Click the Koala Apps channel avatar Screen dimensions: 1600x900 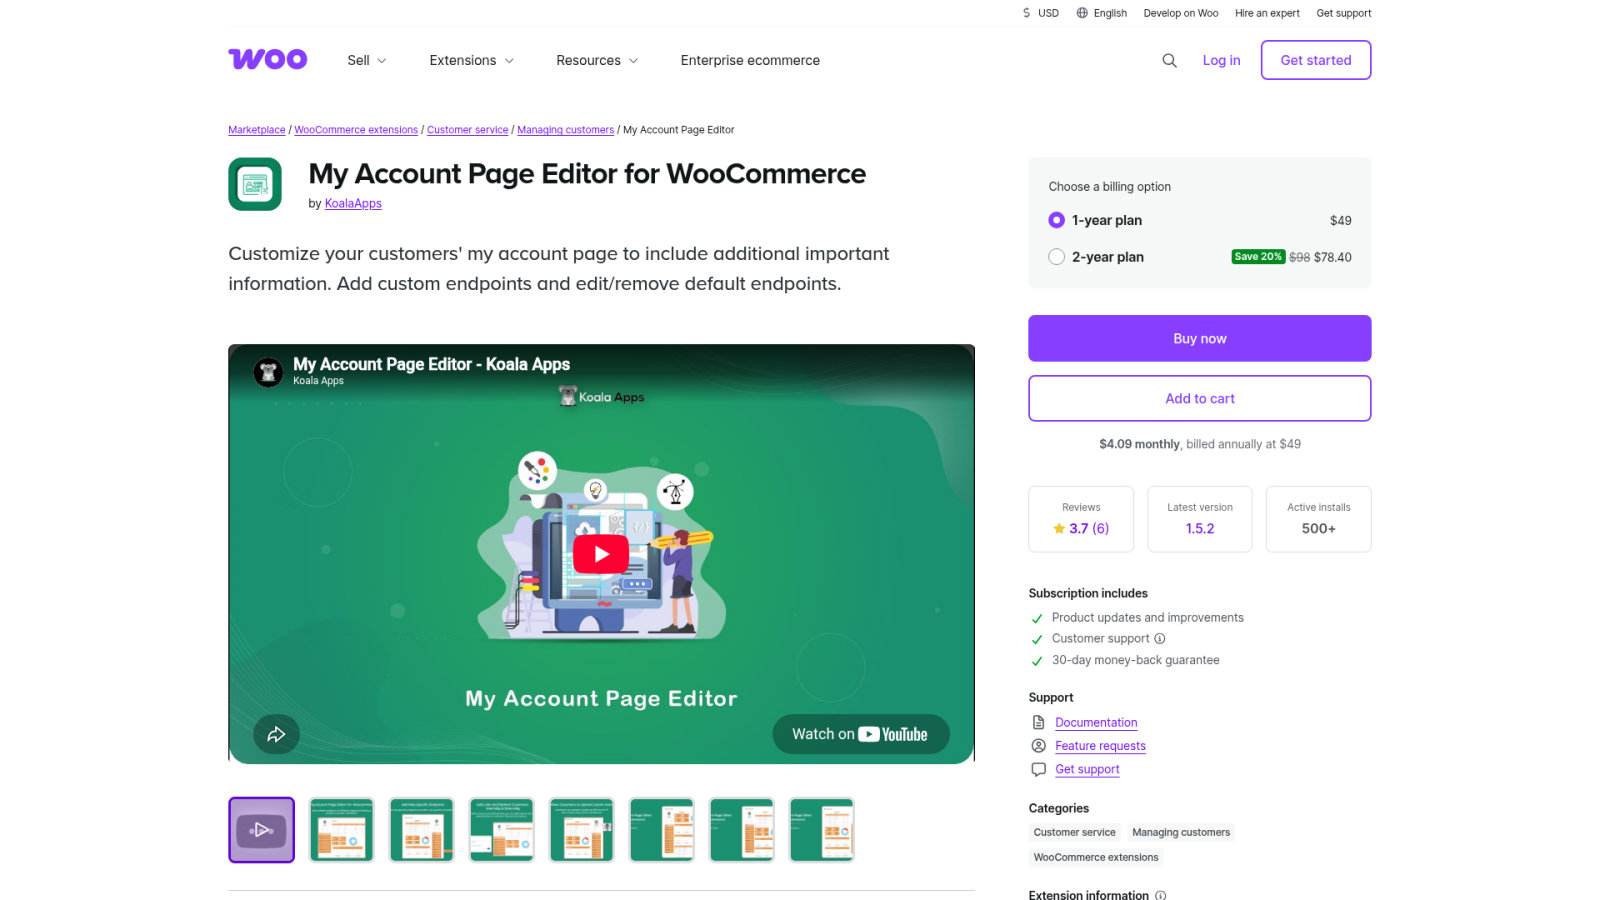(x=268, y=372)
